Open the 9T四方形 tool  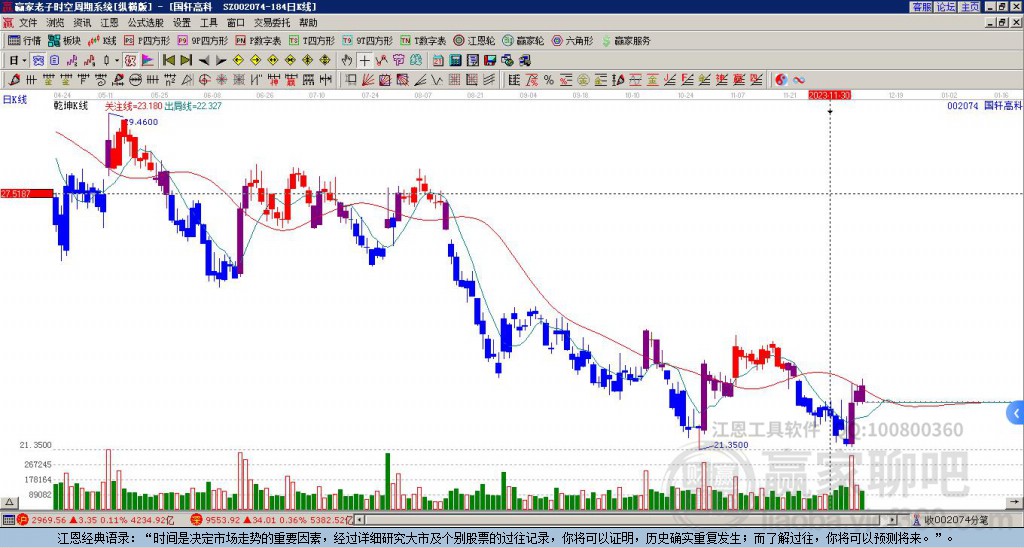click(x=367, y=40)
